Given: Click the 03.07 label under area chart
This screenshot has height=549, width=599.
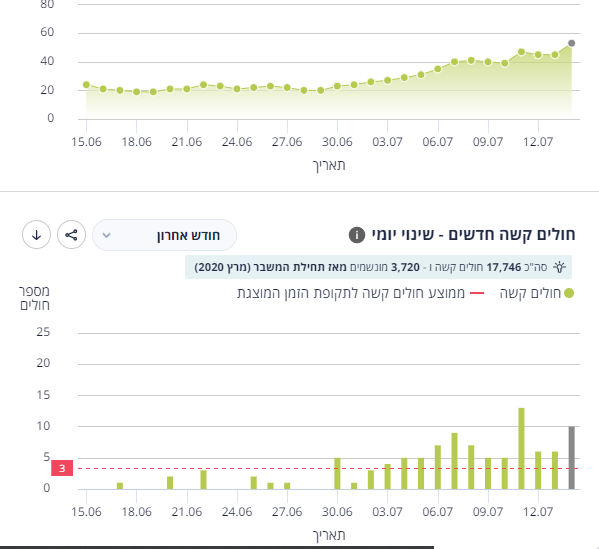Looking at the screenshot, I should pos(387,142).
